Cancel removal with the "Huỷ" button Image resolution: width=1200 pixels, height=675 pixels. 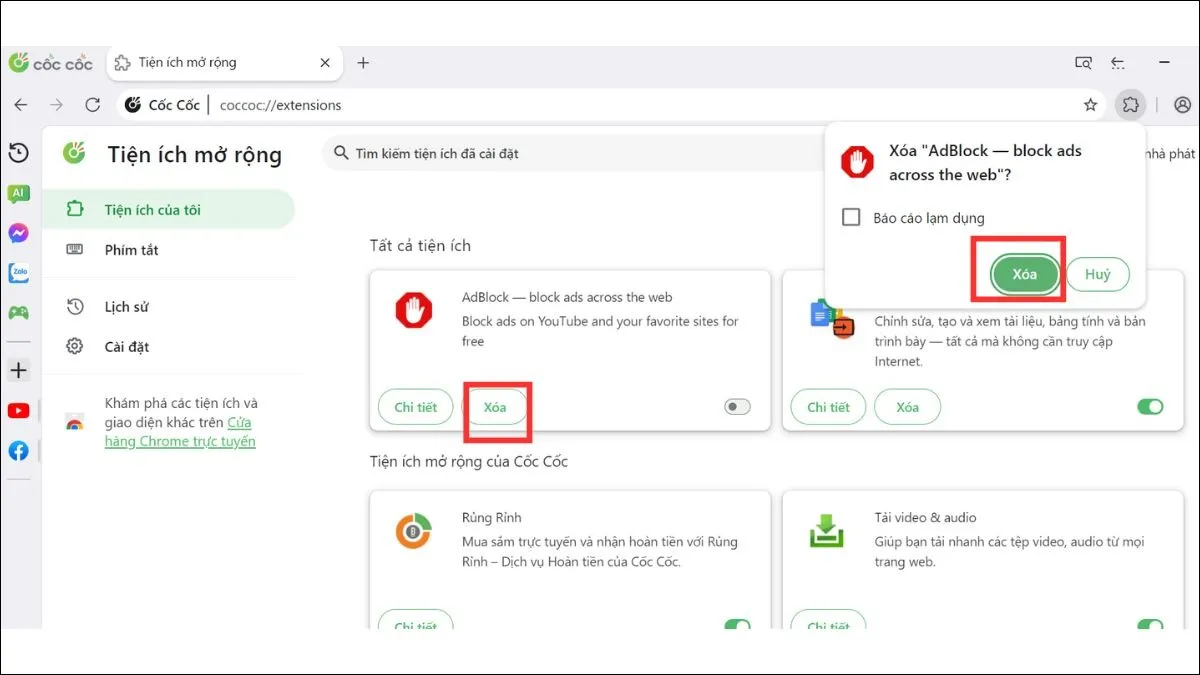[x=1097, y=274]
